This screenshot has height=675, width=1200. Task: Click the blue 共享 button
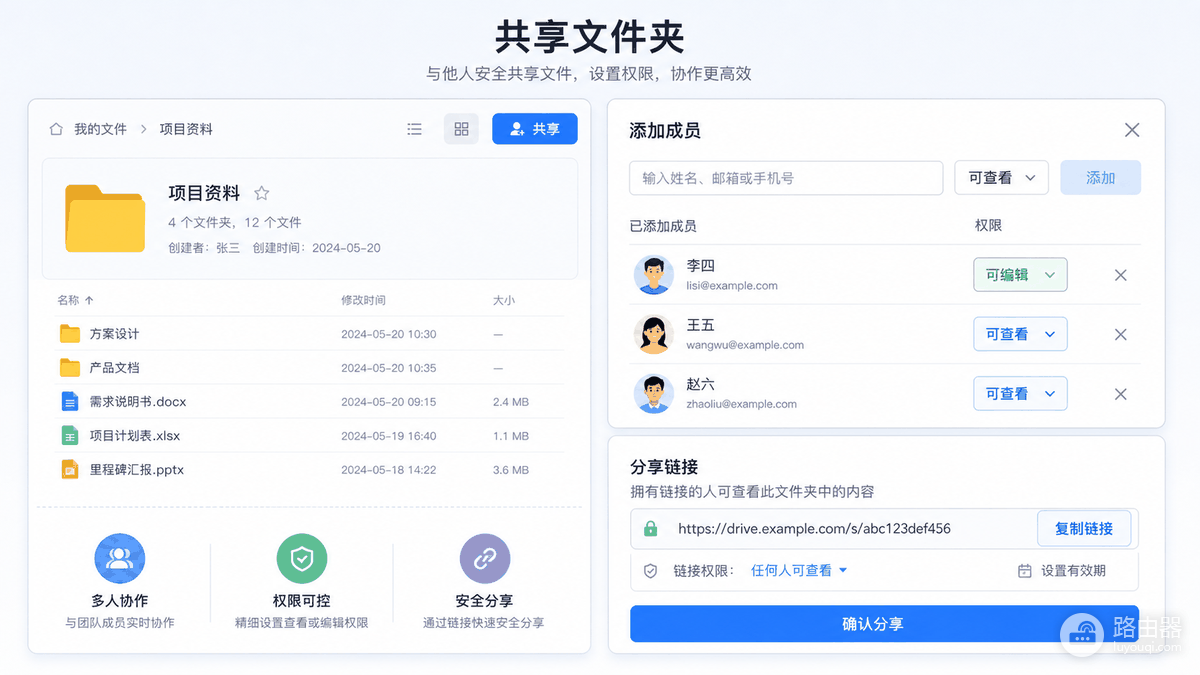pos(535,129)
